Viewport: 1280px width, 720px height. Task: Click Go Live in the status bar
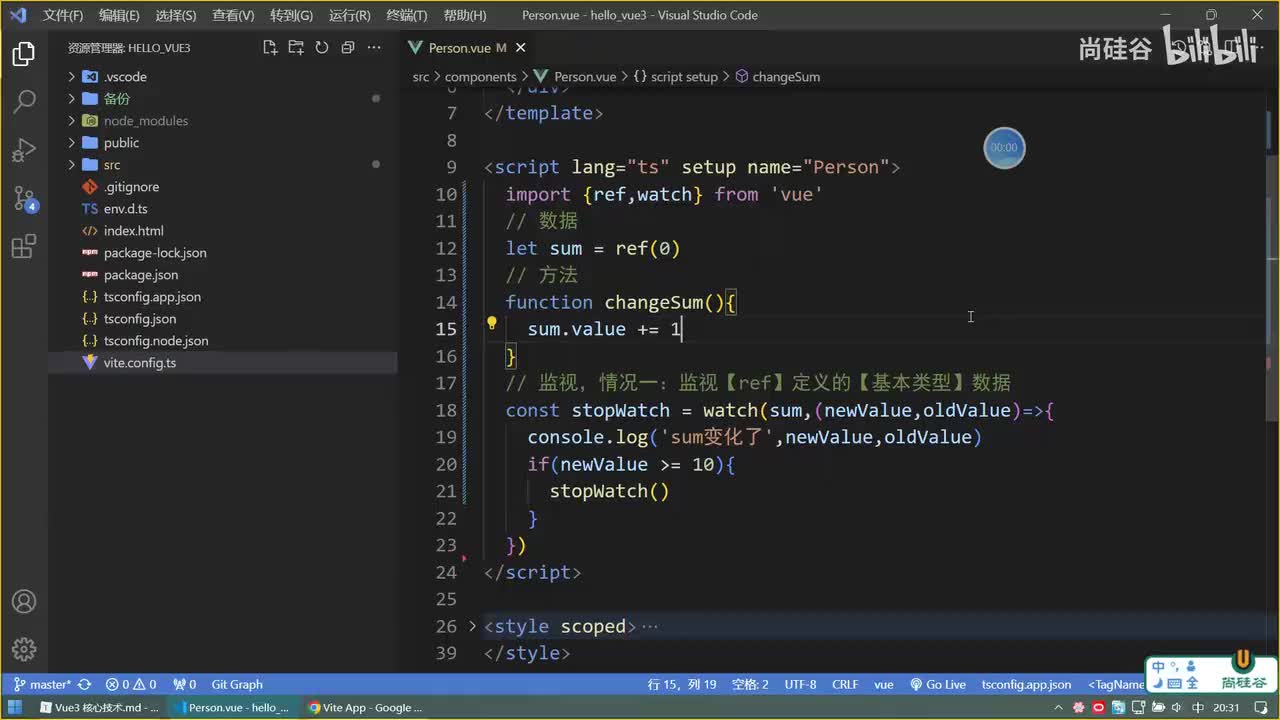(x=938, y=685)
